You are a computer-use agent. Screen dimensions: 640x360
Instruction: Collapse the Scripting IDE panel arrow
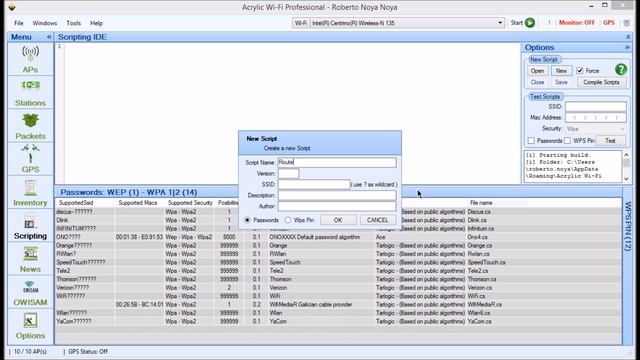point(628,37)
